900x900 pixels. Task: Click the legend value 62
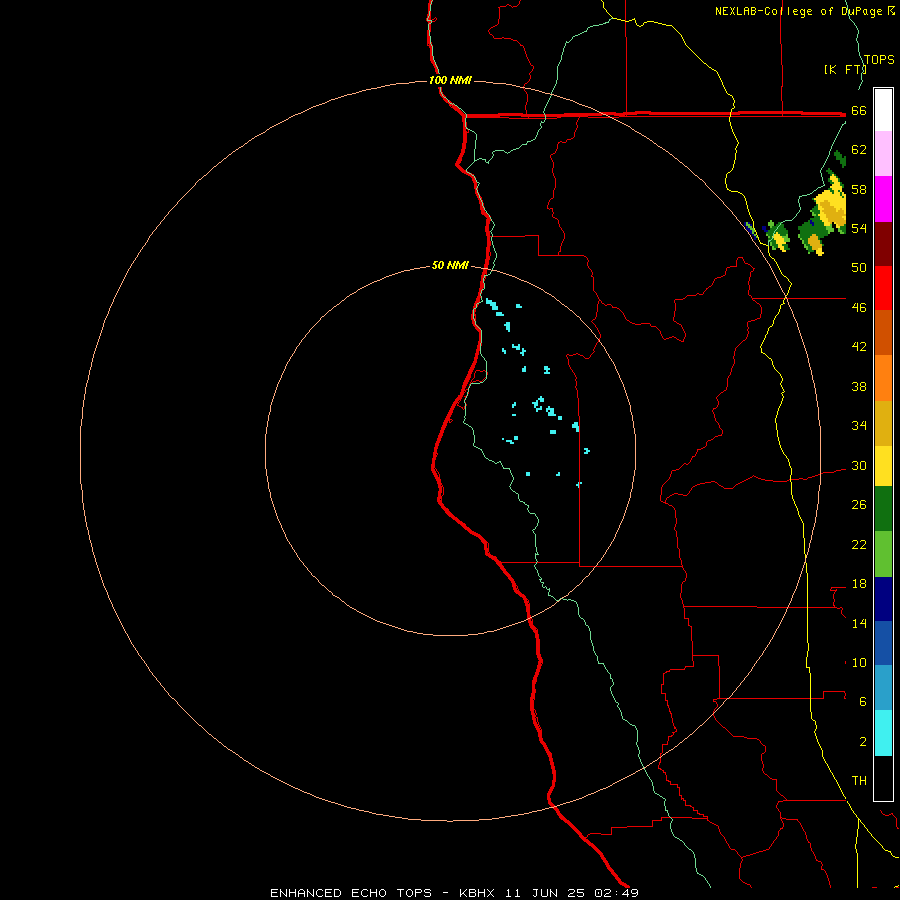click(x=859, y=150)
